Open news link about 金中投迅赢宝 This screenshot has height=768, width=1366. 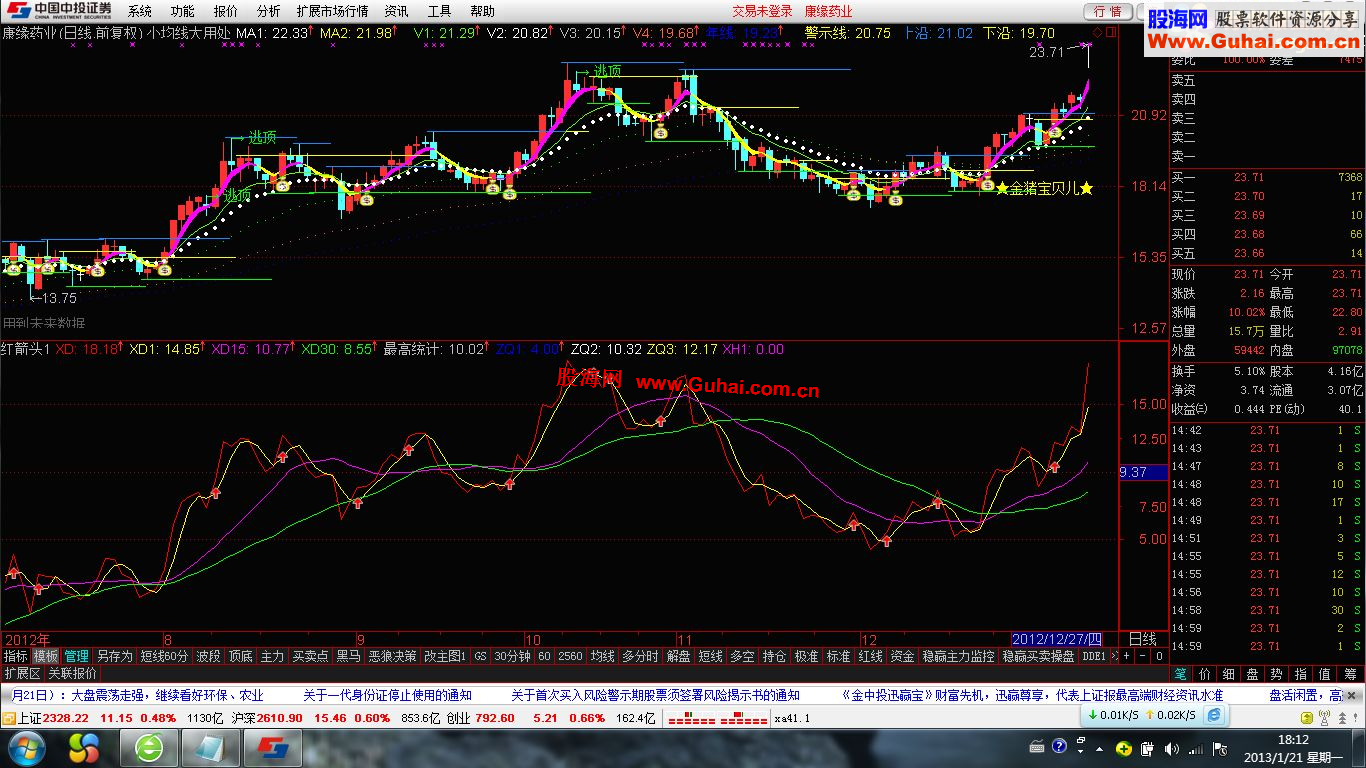pyautogui.click(x=1032, y=695)
